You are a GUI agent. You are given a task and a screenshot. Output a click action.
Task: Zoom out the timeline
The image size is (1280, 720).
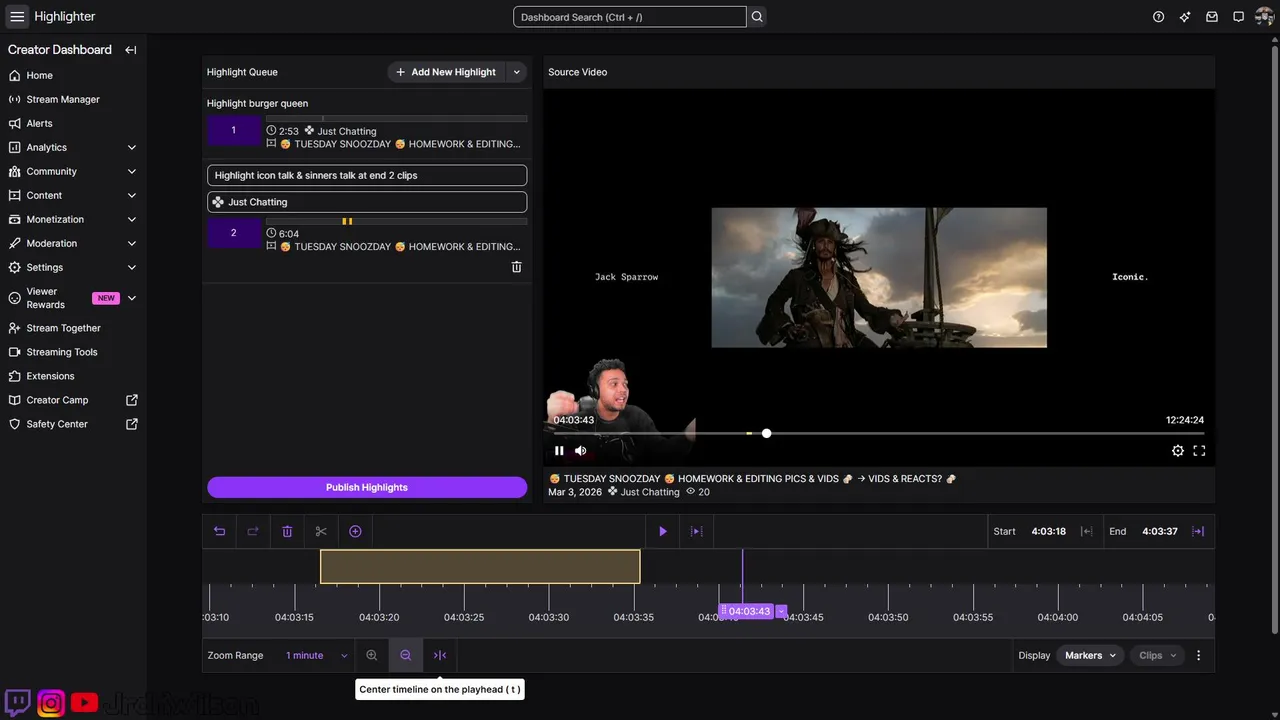click(406, 655)
